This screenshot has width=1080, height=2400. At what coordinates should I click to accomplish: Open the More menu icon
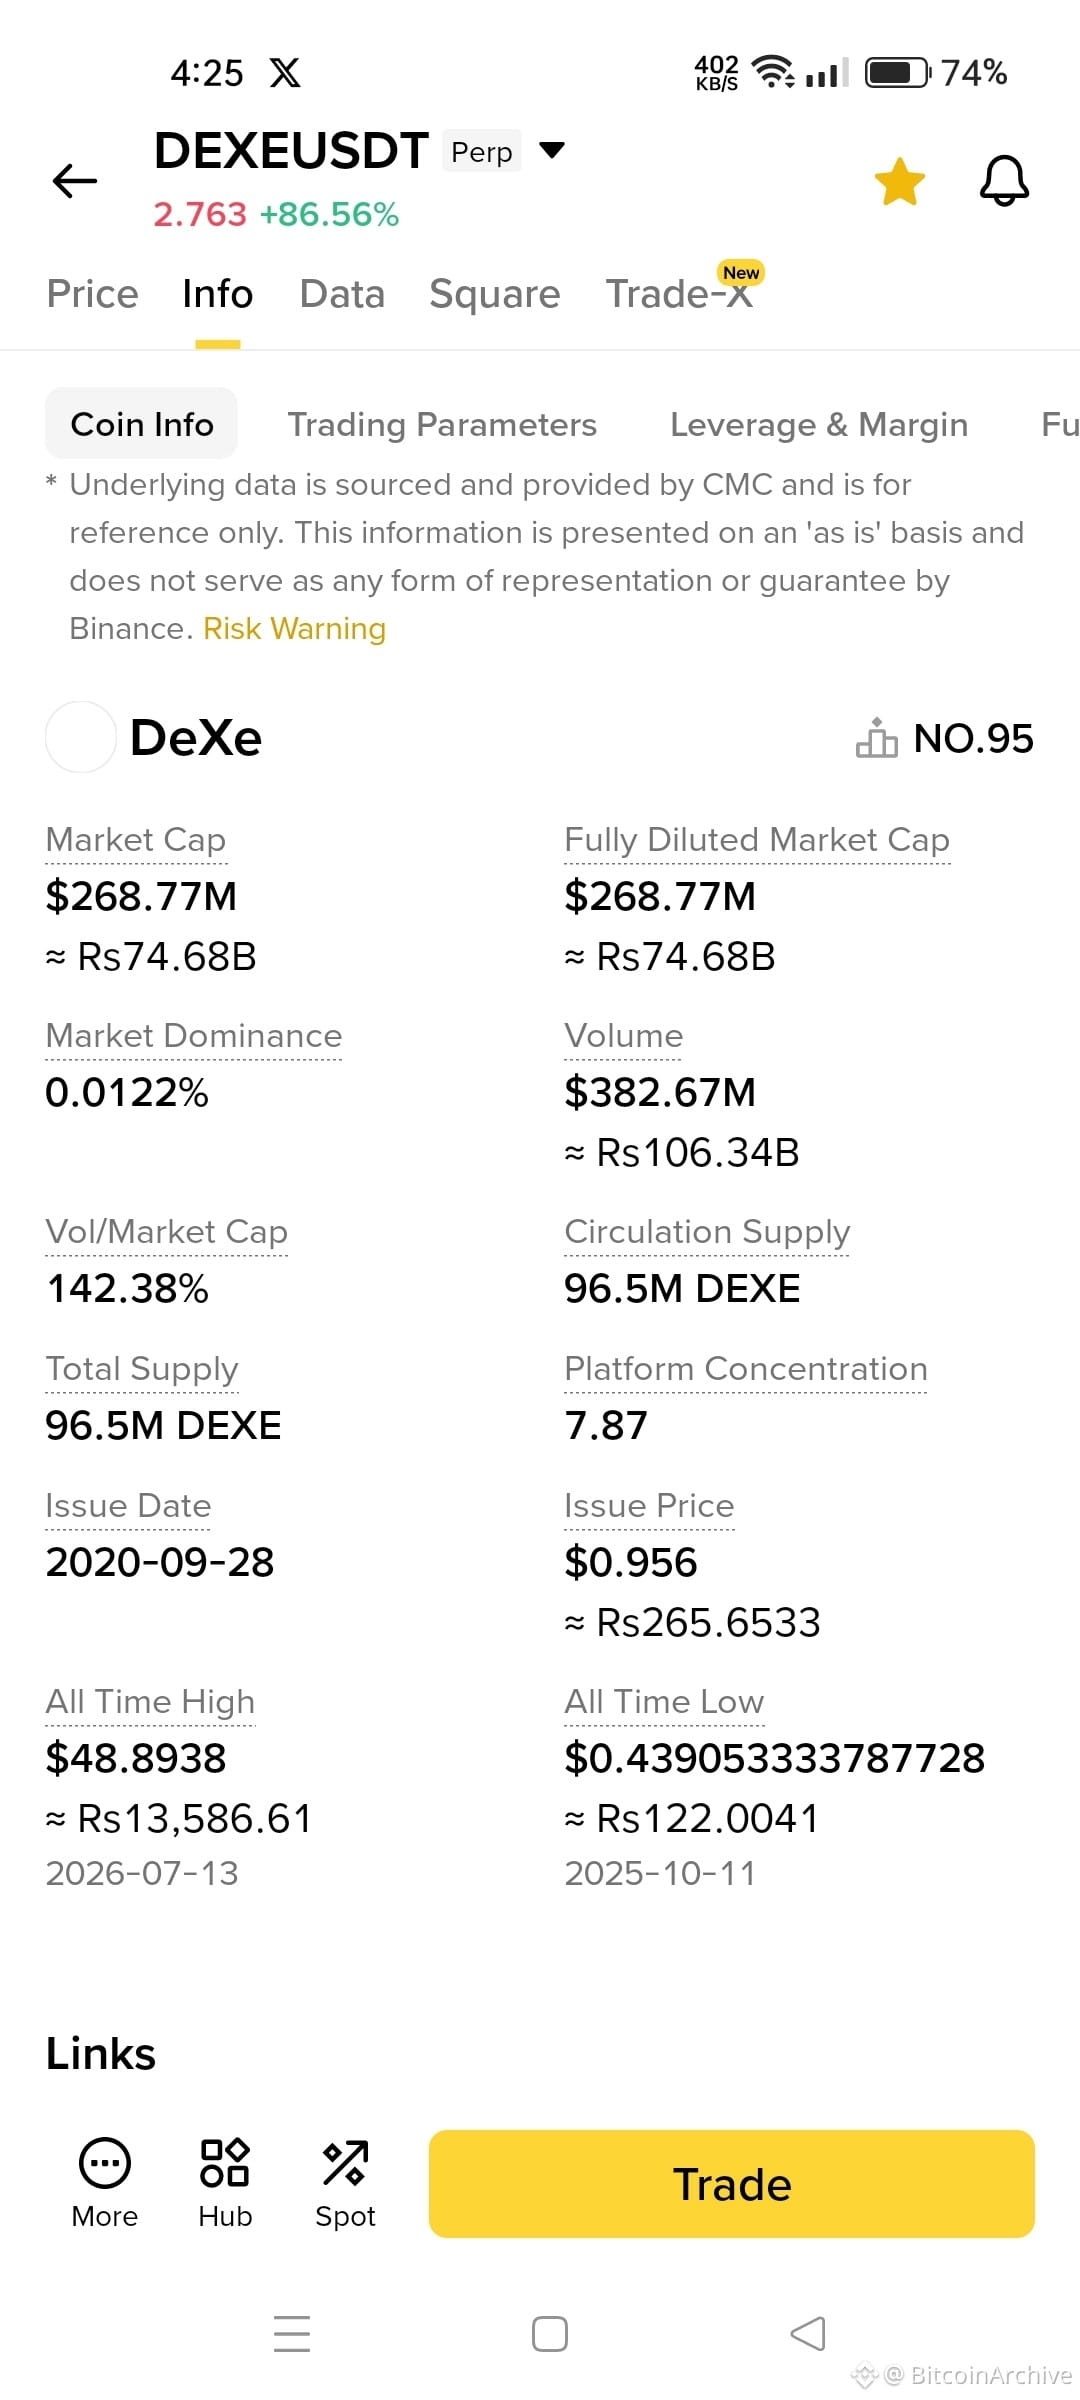pyautogui.click(x=105, y=2162)
